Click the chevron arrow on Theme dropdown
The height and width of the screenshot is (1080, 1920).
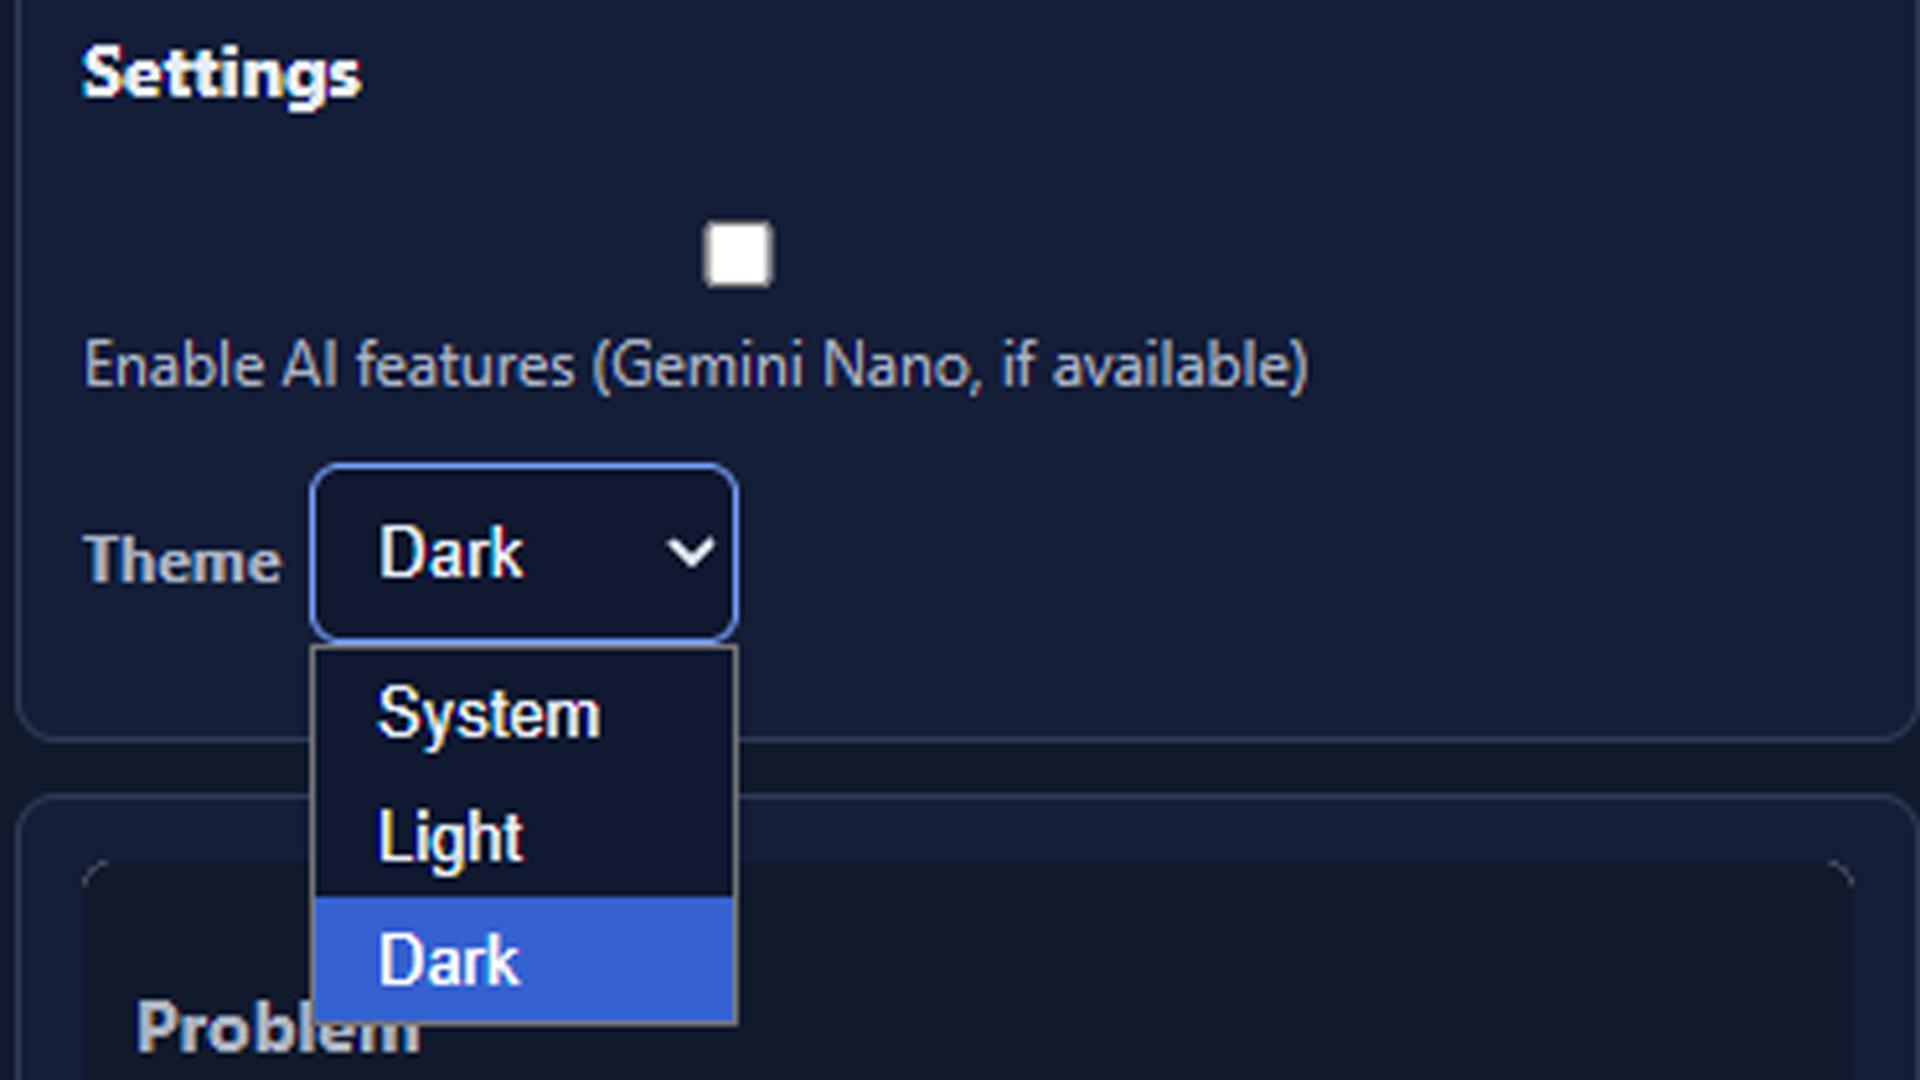click(x=690, y=552)
